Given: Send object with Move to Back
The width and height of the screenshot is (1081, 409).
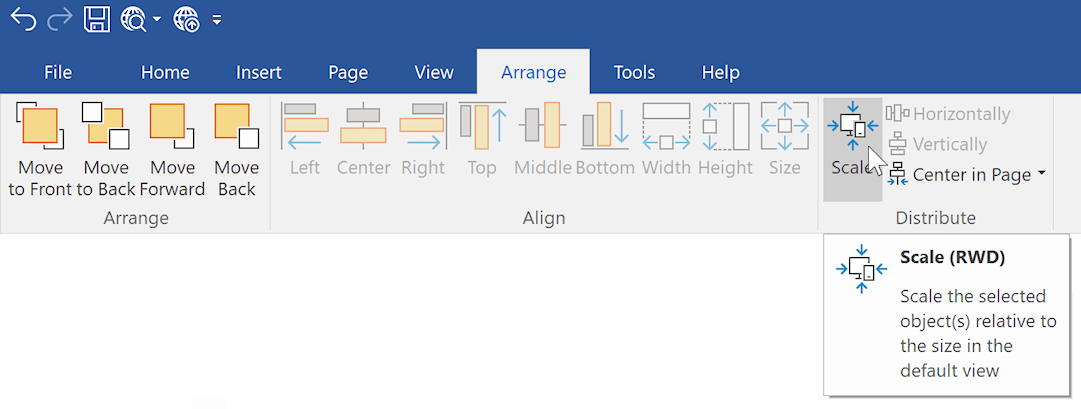Looking at the screenshot, I should pyautogui.click(x=105, y=127).
